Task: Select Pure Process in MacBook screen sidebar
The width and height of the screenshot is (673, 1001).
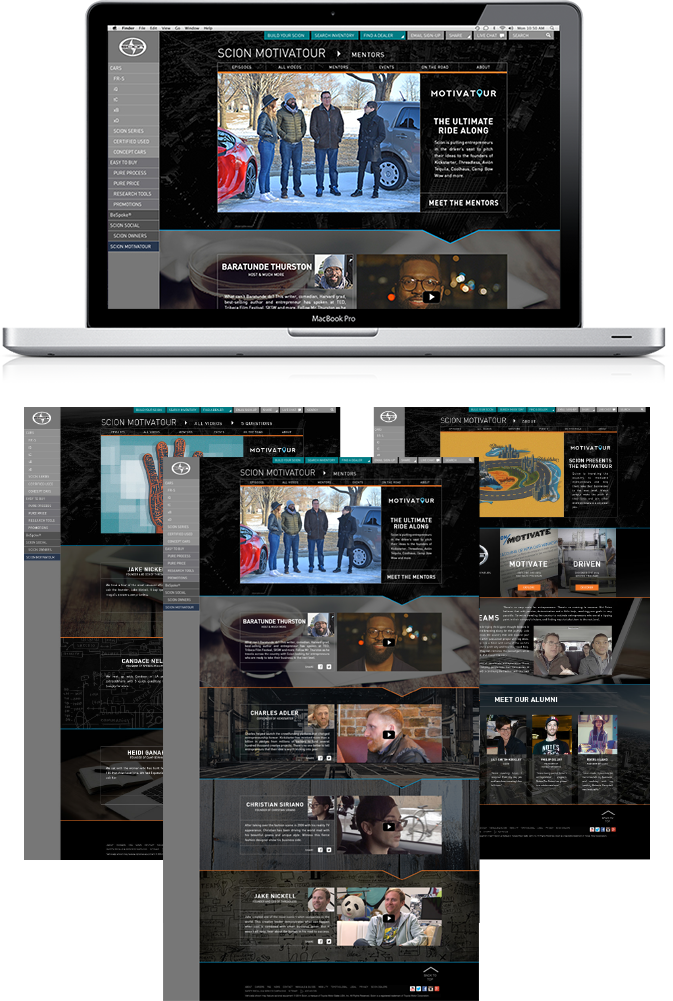Action: 133,172
